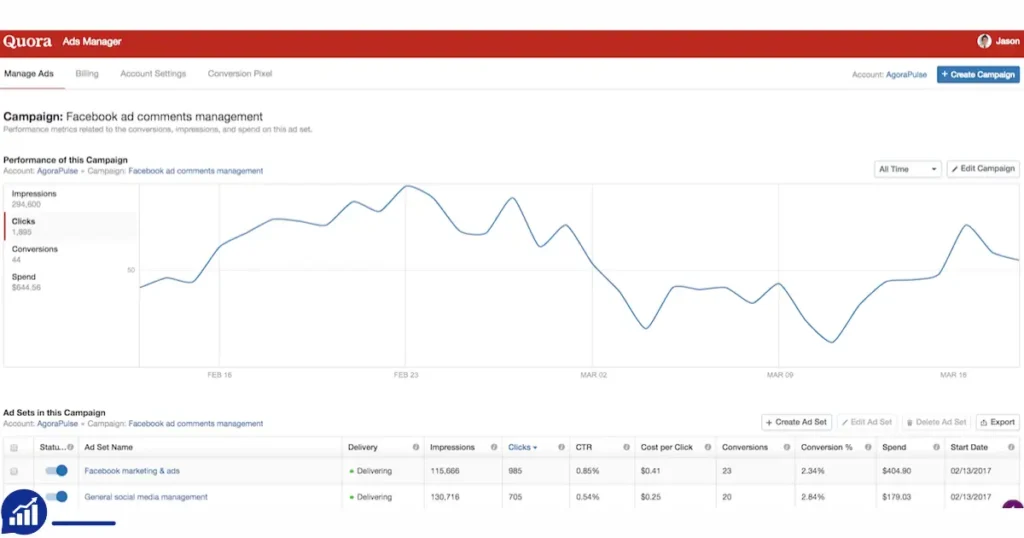The width and height of the screenshot is (1024, 538).
Task: Click the info icon beside CTR column
Action: click(626, 447)
